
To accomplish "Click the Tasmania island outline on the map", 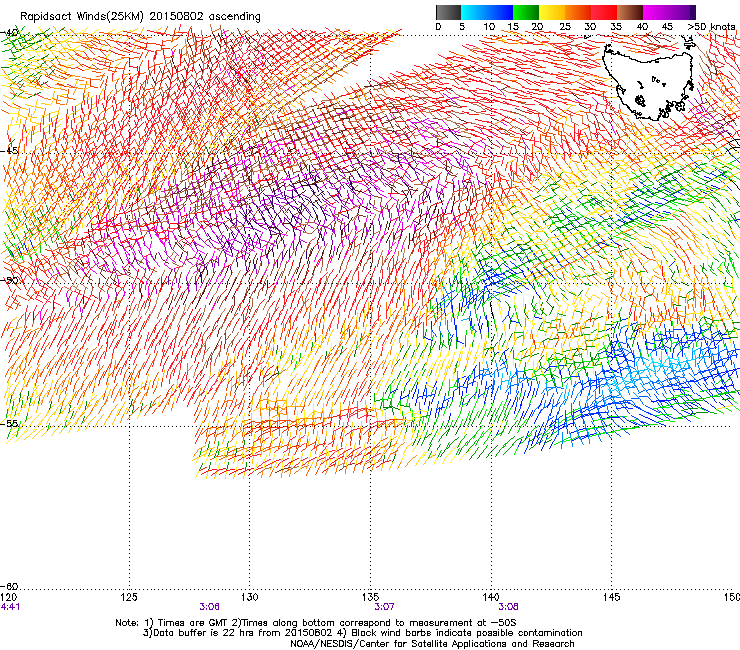I will (x=650, y=80).
